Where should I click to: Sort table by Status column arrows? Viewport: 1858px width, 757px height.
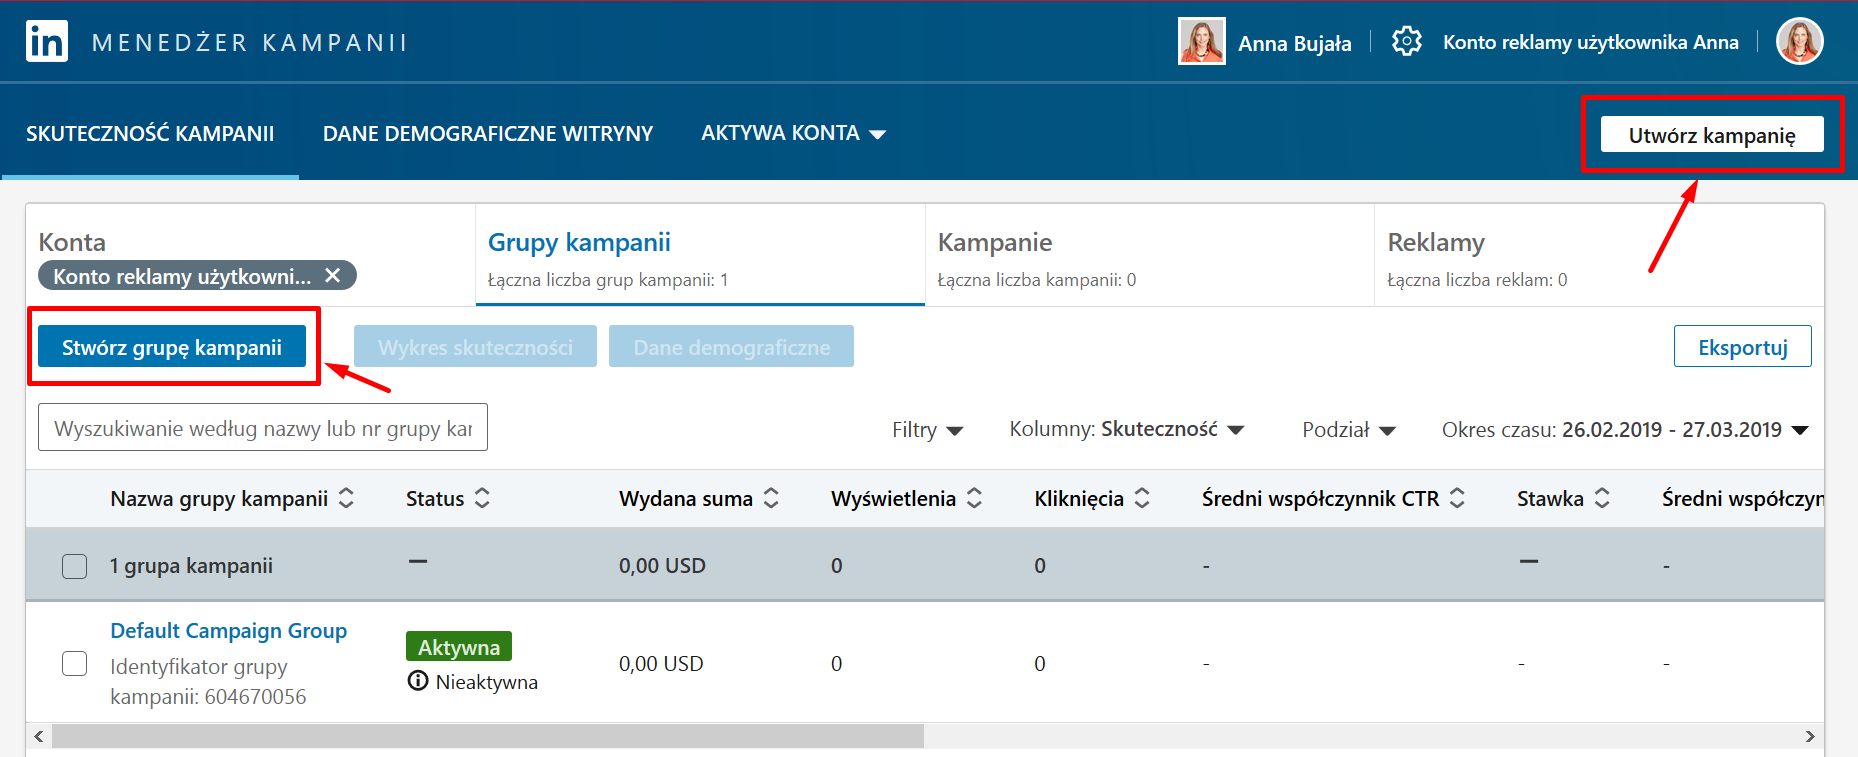click(482, 498)
